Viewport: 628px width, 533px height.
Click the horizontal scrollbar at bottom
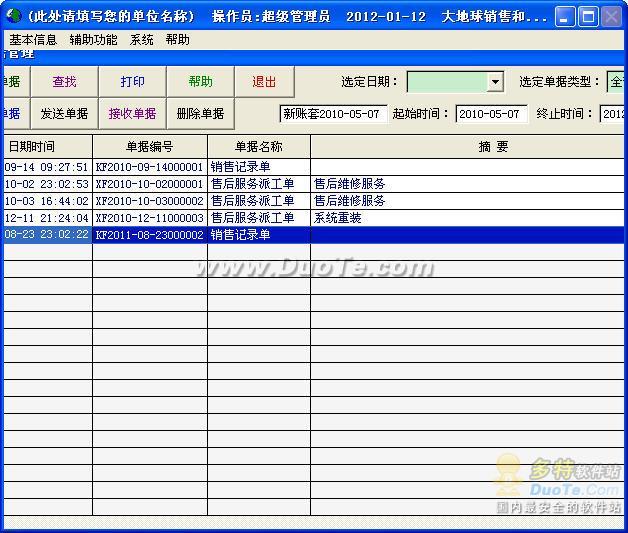click(x=314, y=522)
